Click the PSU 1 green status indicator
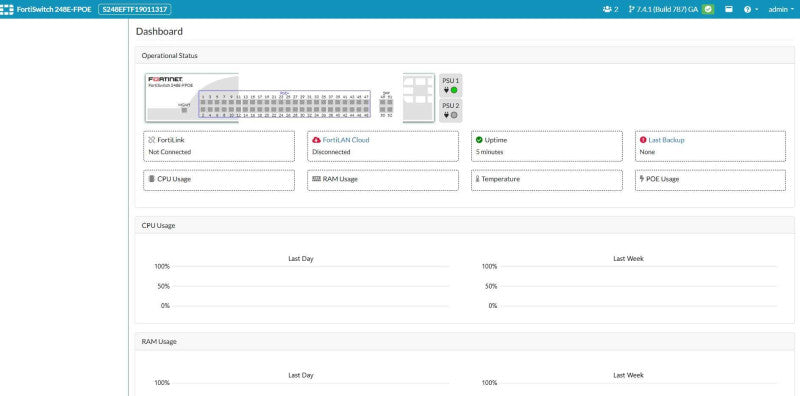Image resolution: width=800 pixels, height=396 pixels. click(454, 90)
